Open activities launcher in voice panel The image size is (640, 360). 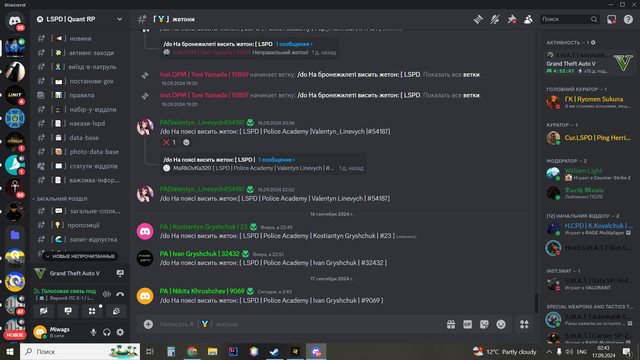click(x=92, y=311)
